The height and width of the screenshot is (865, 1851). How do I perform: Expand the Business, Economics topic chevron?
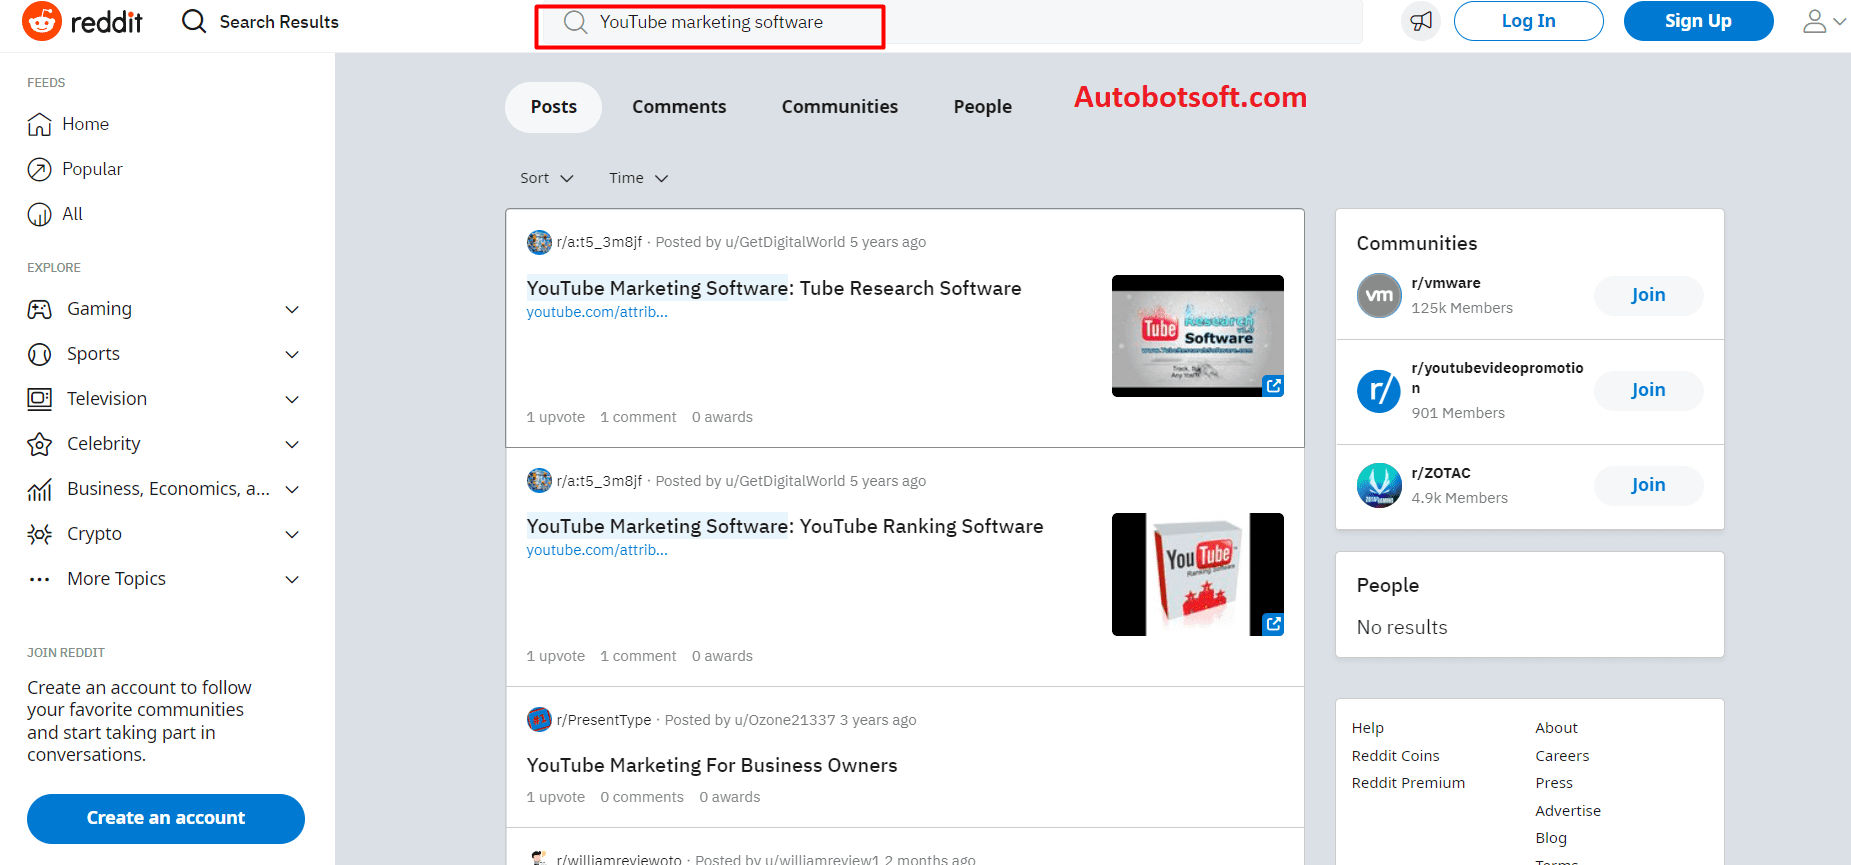[292, 489]
